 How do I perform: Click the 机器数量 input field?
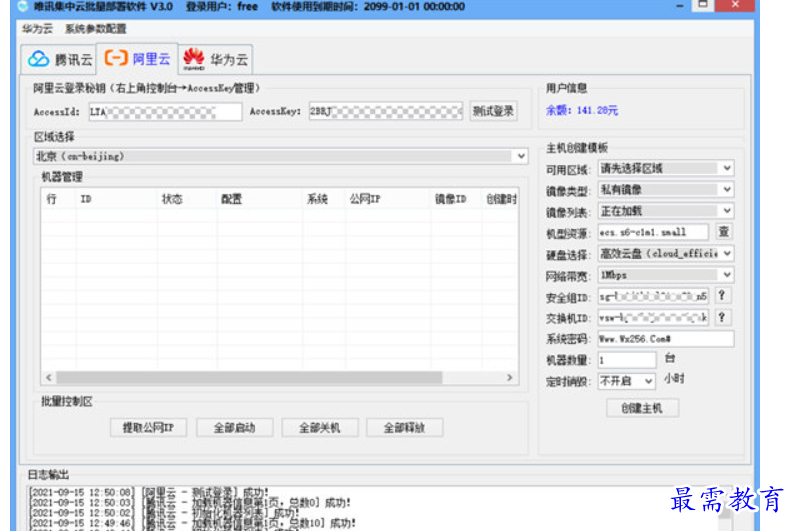627,360
